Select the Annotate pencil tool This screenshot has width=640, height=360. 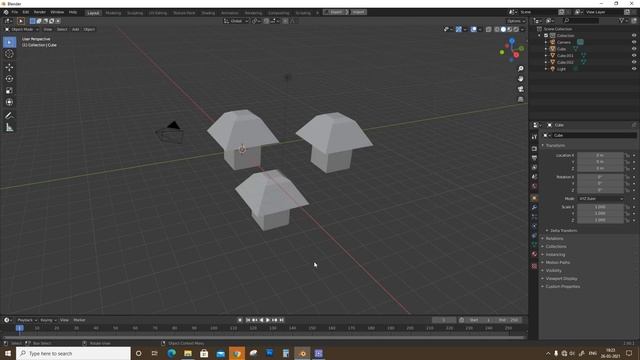(x=9, y=116)
